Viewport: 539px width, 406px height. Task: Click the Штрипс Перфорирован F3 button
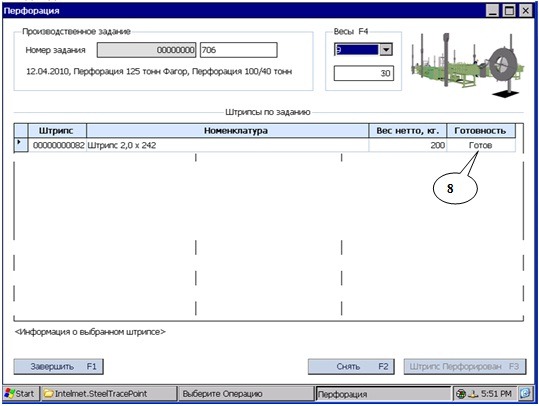(465, 366)
